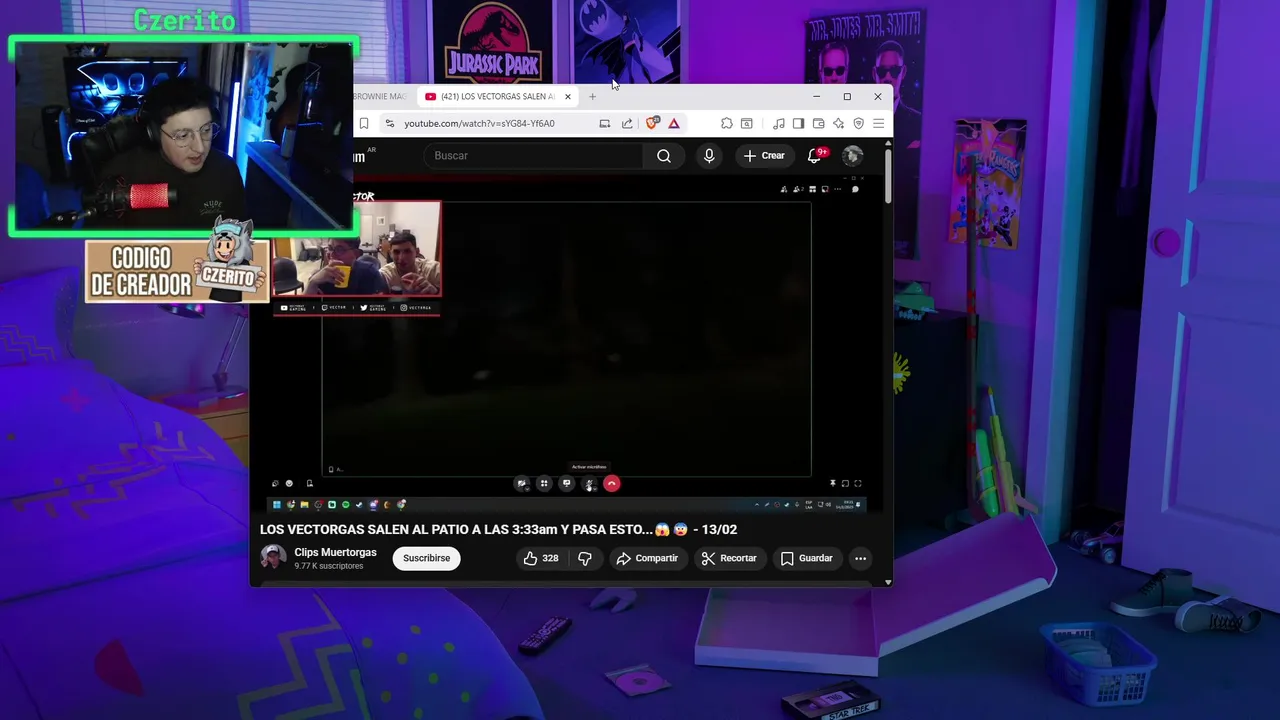Click the video player area to pause

[566, 345]
